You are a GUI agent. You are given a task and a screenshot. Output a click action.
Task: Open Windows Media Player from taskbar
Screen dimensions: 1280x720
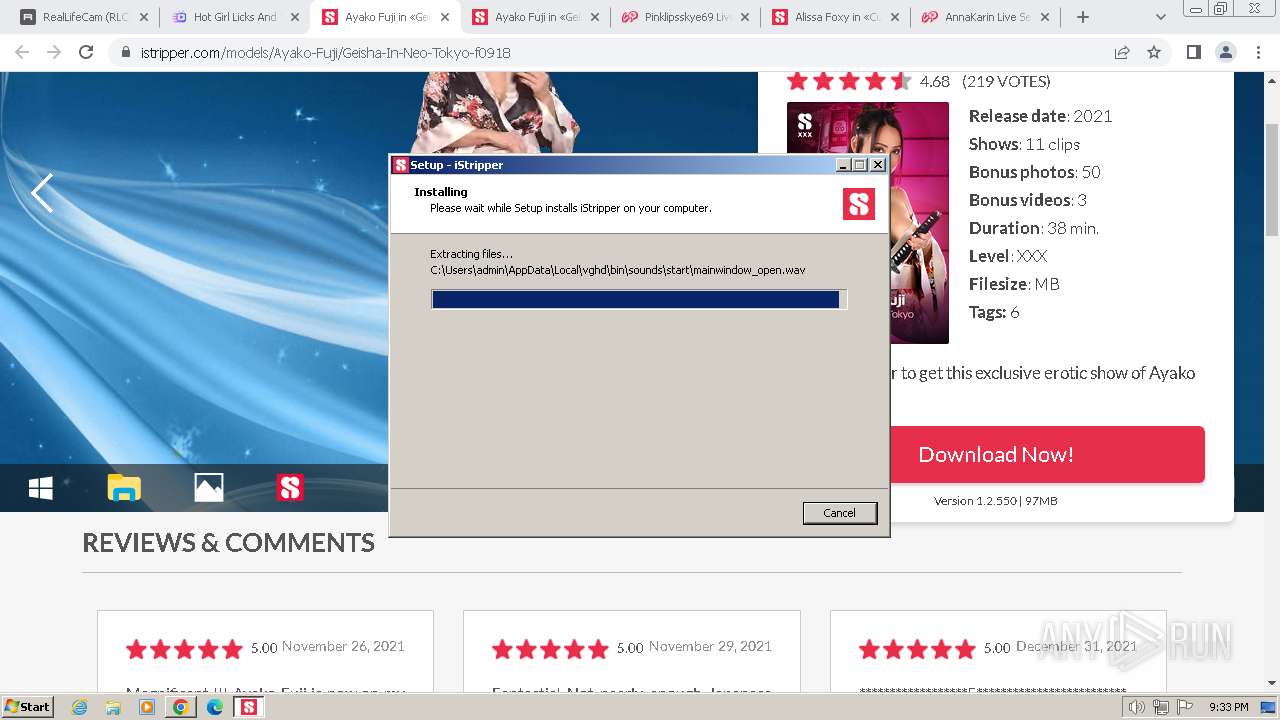click(147, 707)
